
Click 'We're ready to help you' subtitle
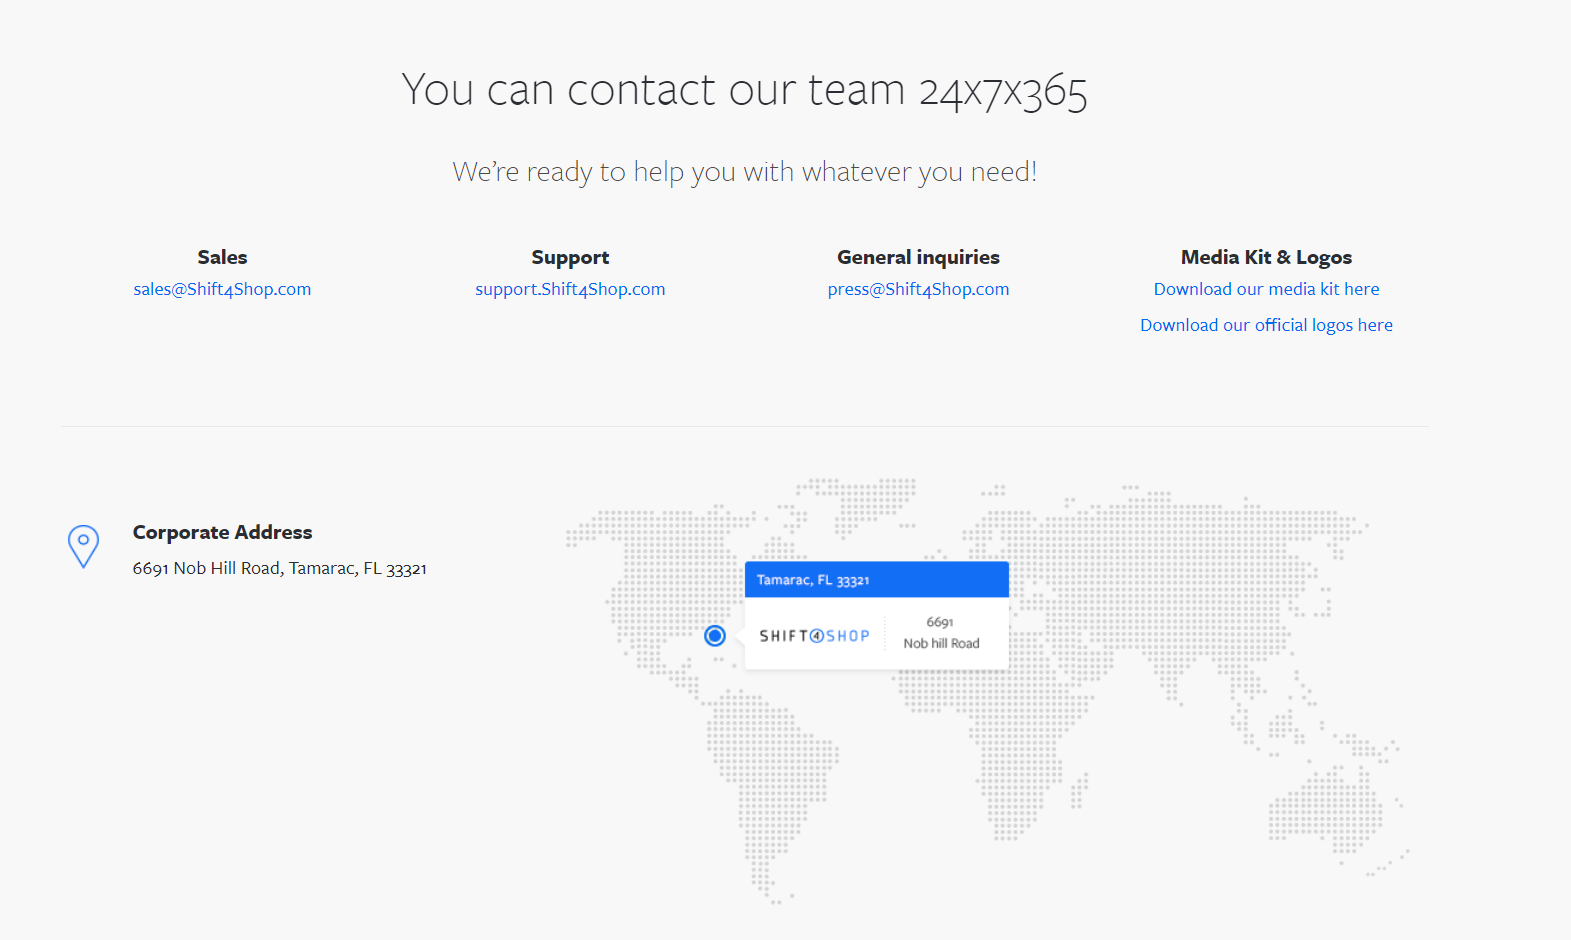744,172
